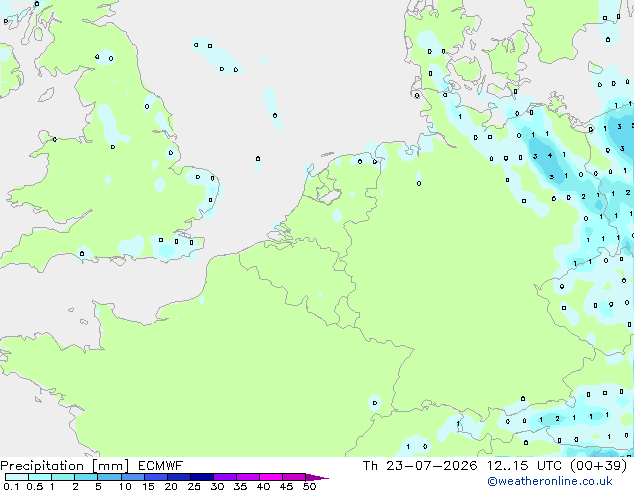Click the '40' legend scale label

point(263,486)
